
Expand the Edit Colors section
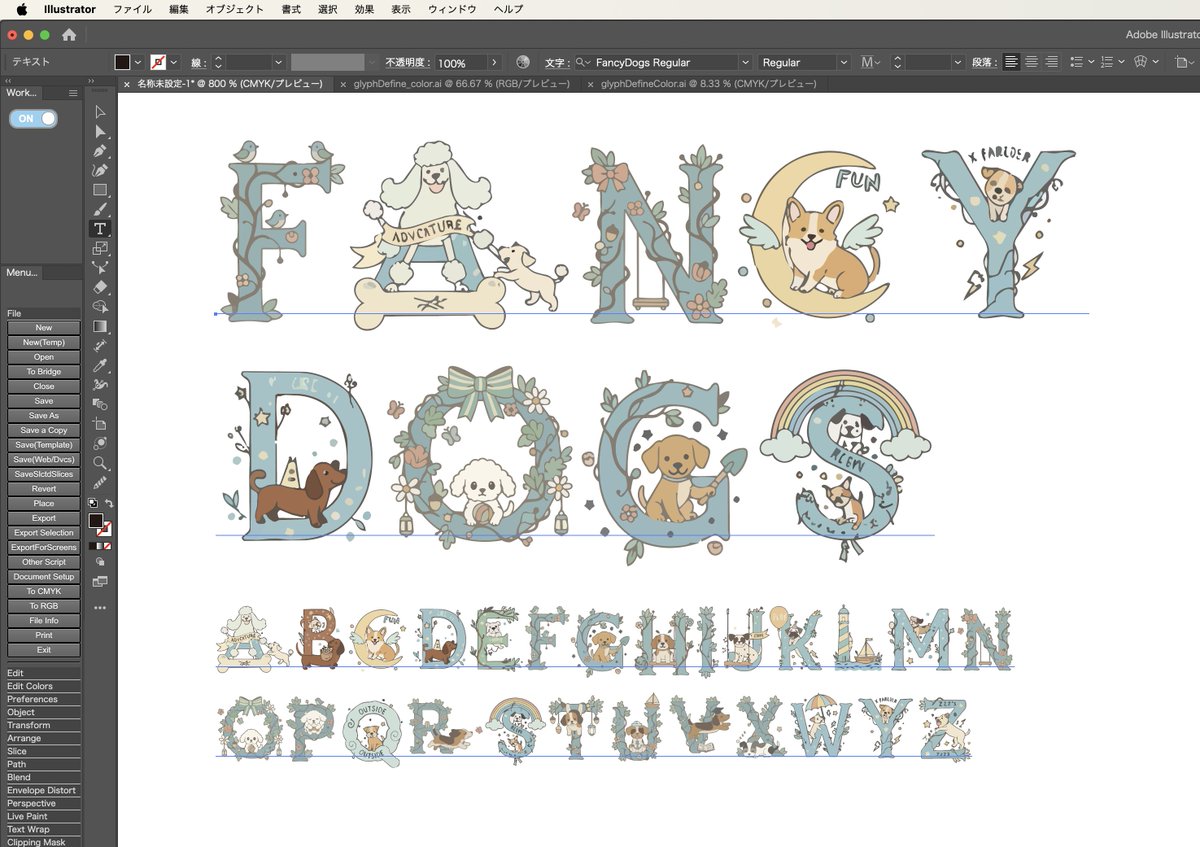pos(30,686)
